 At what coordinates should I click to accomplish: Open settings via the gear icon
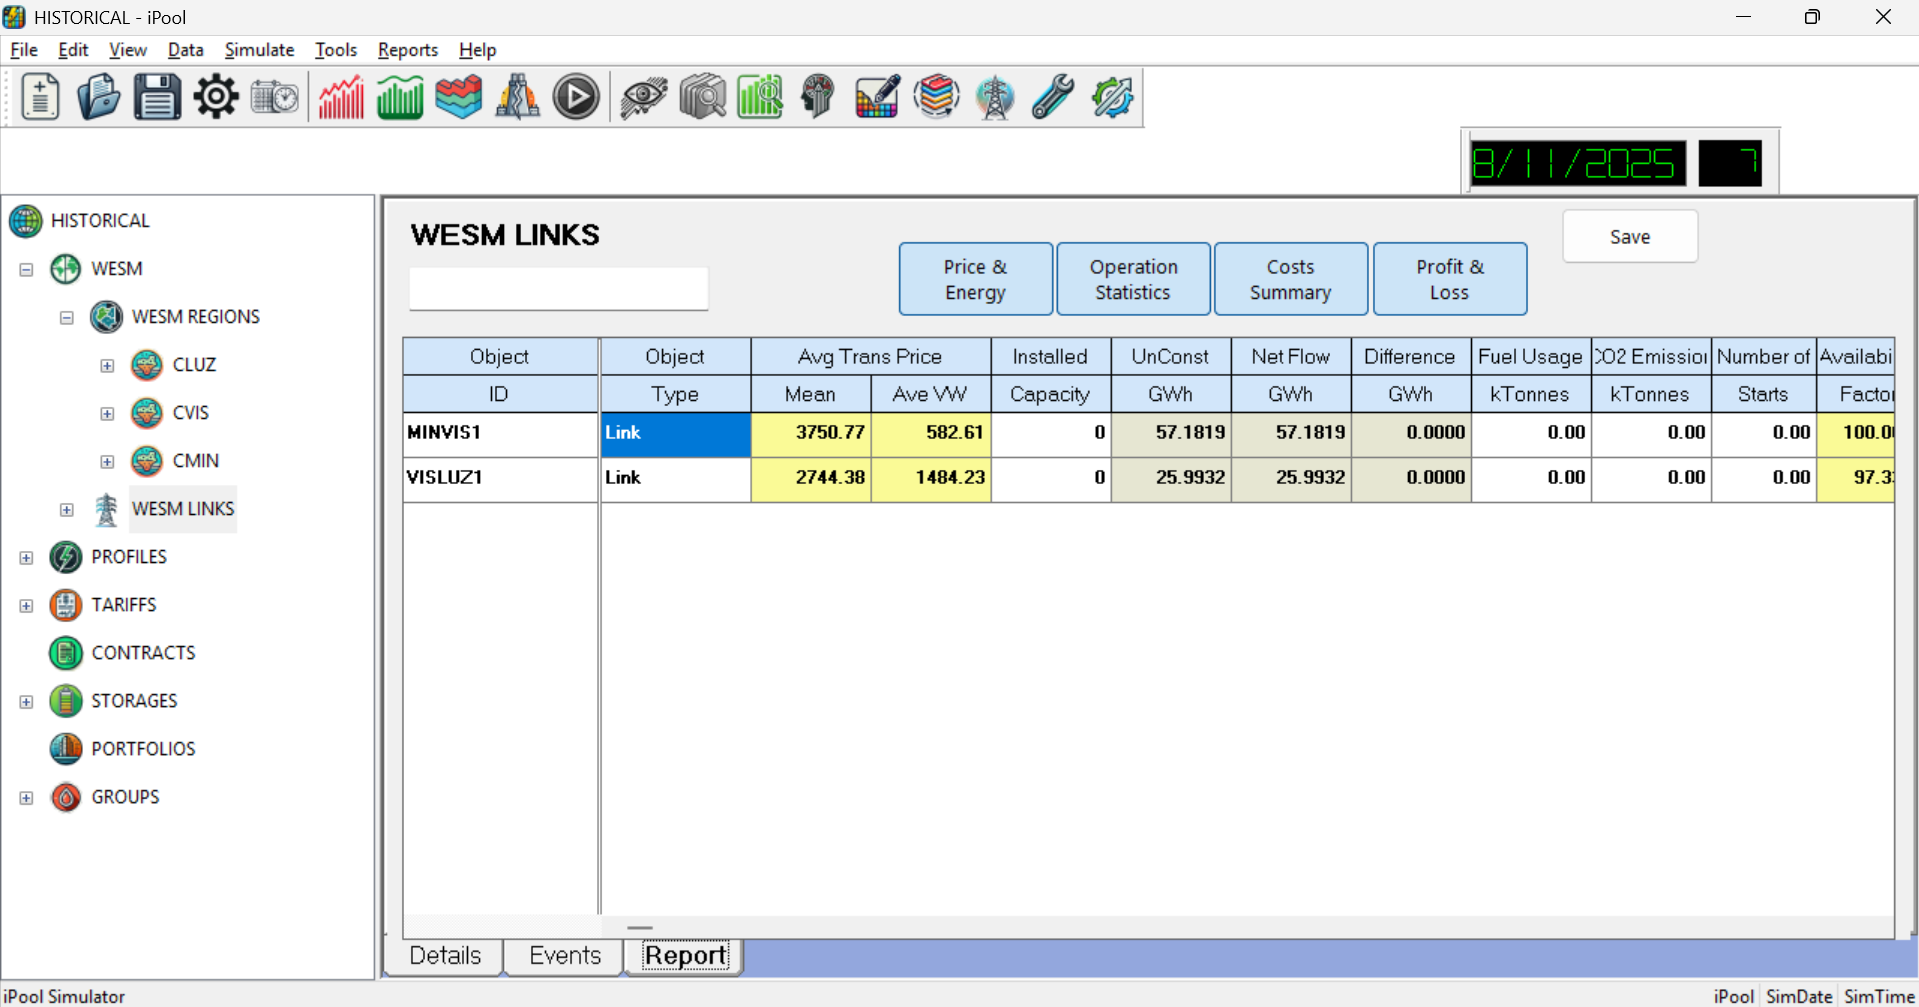click(216, 97)
